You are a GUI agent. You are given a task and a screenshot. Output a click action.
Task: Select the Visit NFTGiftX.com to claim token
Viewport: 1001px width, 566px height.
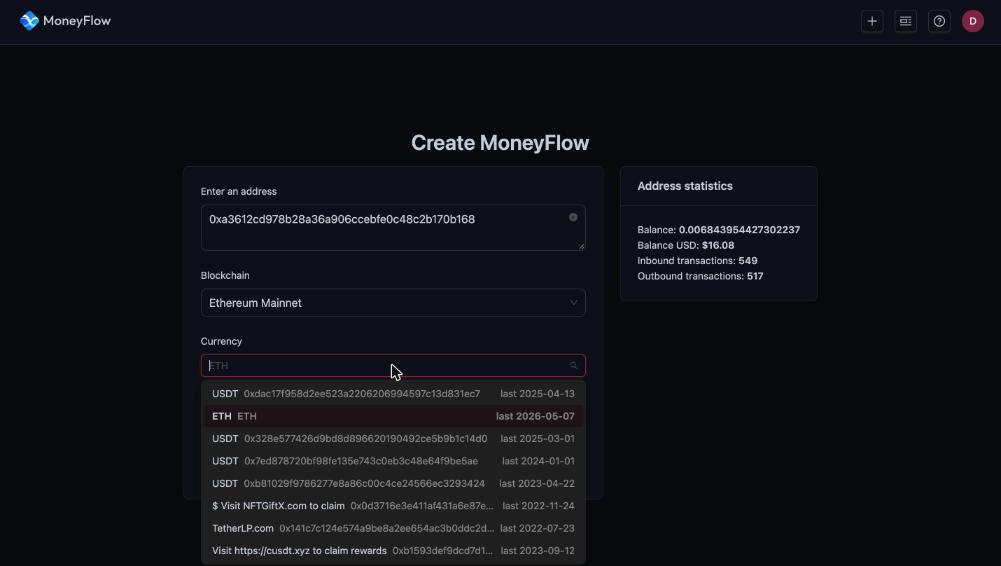click(x=393, y=506)
